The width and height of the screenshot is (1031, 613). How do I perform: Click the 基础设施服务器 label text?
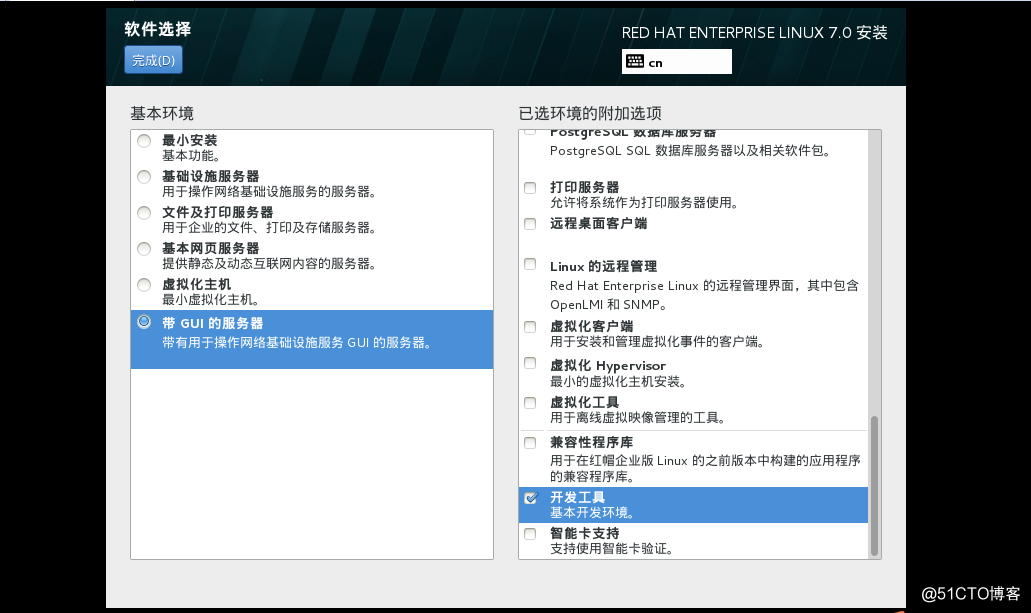click(x=210, y=176)
